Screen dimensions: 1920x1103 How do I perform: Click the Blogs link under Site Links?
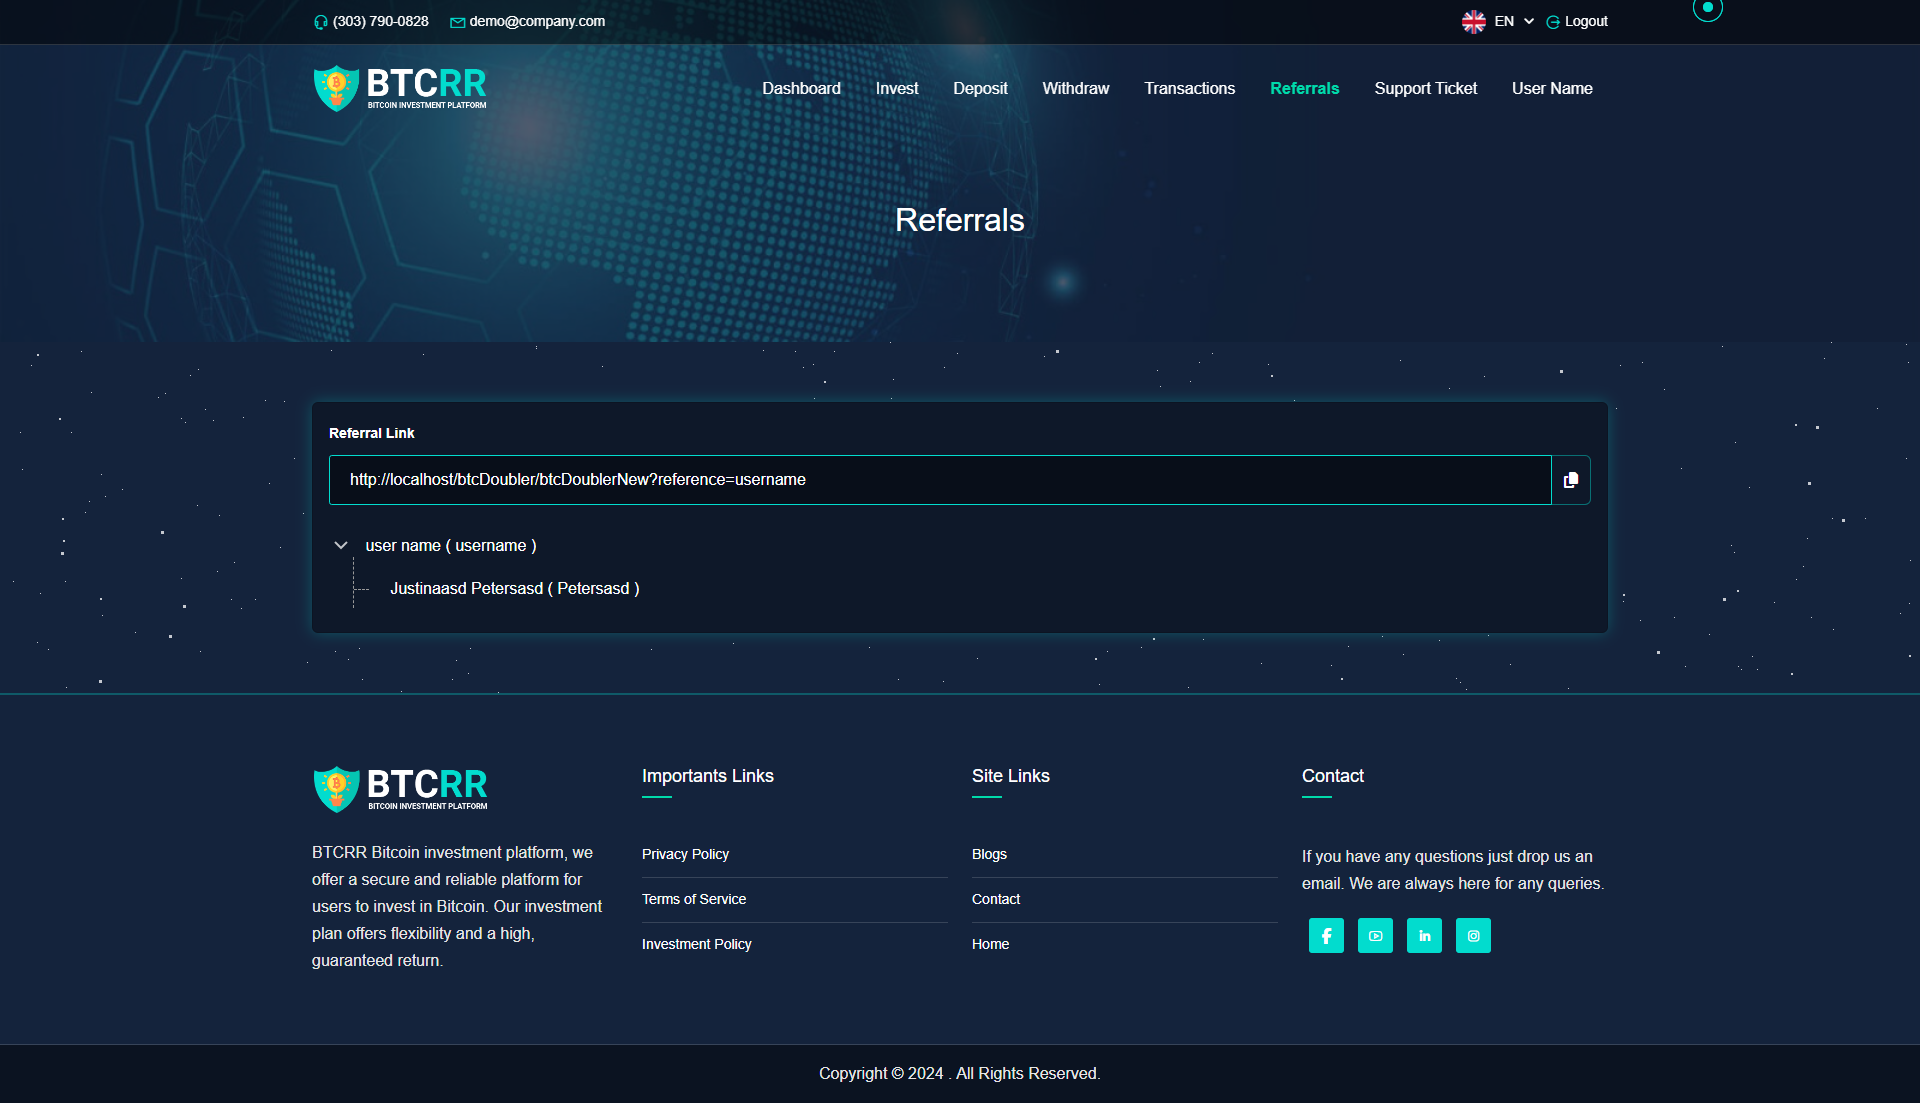988,854
